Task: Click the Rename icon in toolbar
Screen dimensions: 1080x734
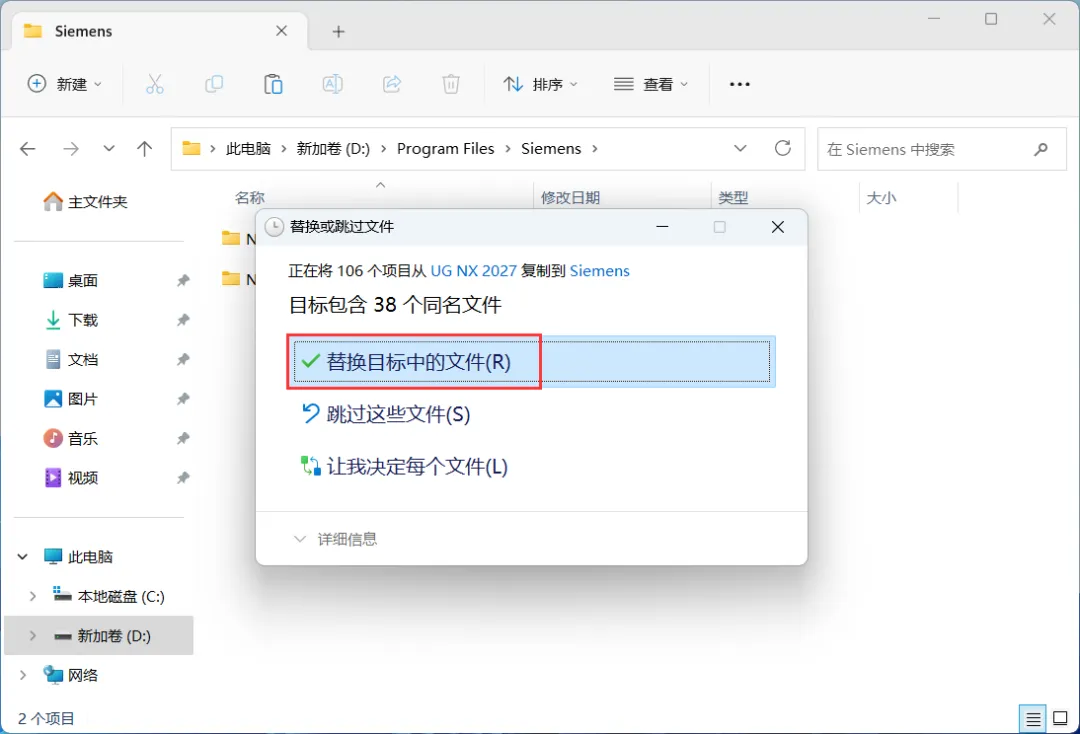Action: [x=333, y=84]
